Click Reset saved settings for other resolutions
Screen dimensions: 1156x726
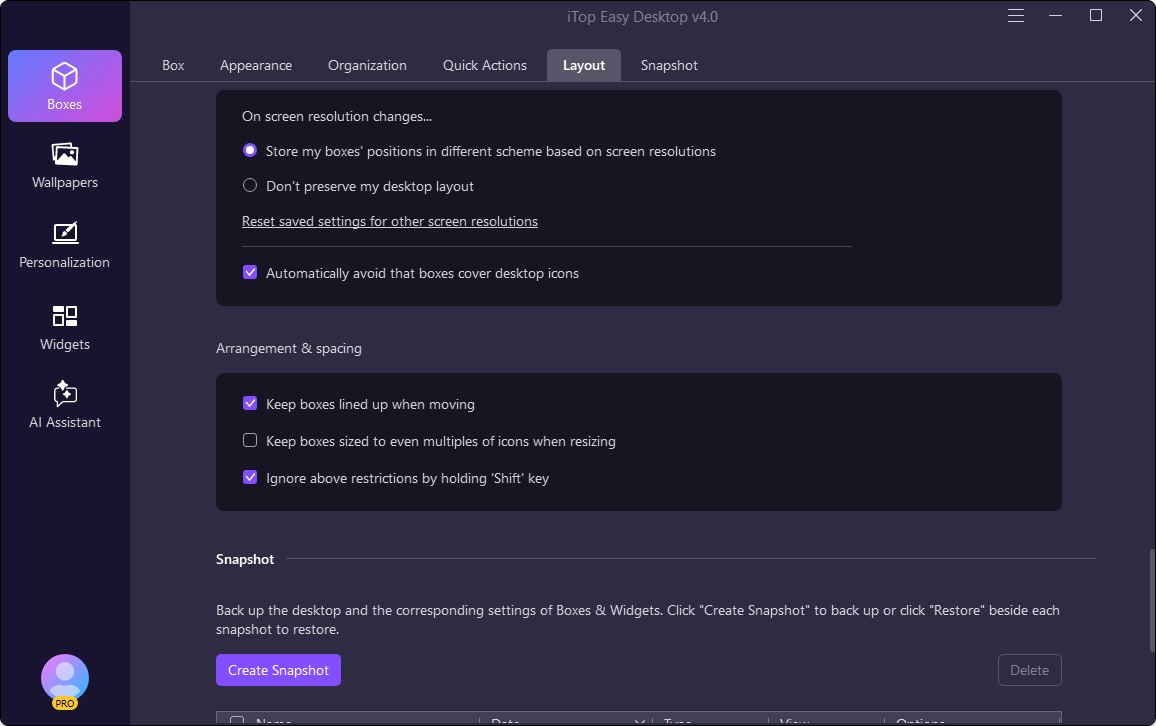390,221
